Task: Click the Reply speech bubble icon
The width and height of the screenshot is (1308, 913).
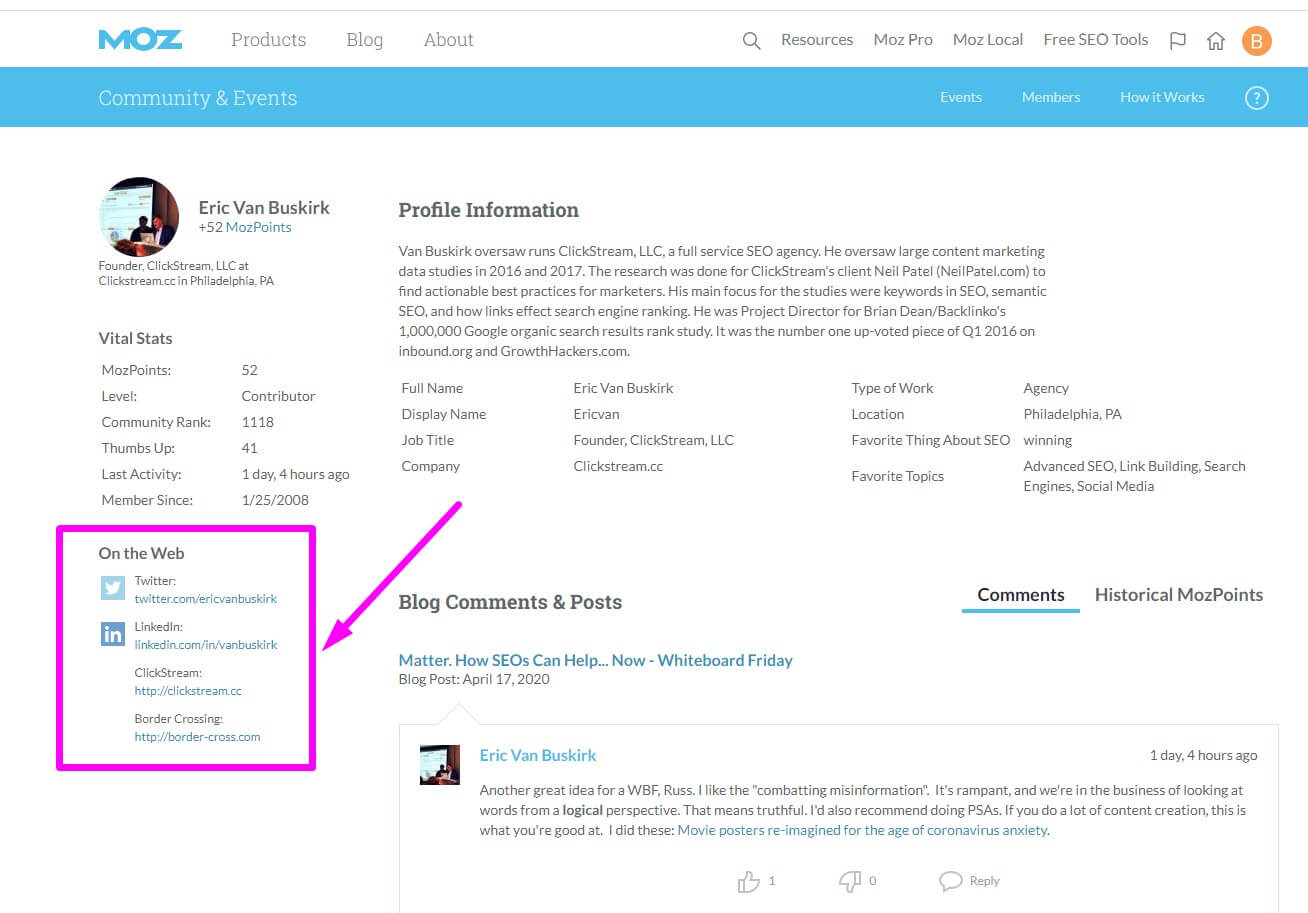Action: [950, 881]
